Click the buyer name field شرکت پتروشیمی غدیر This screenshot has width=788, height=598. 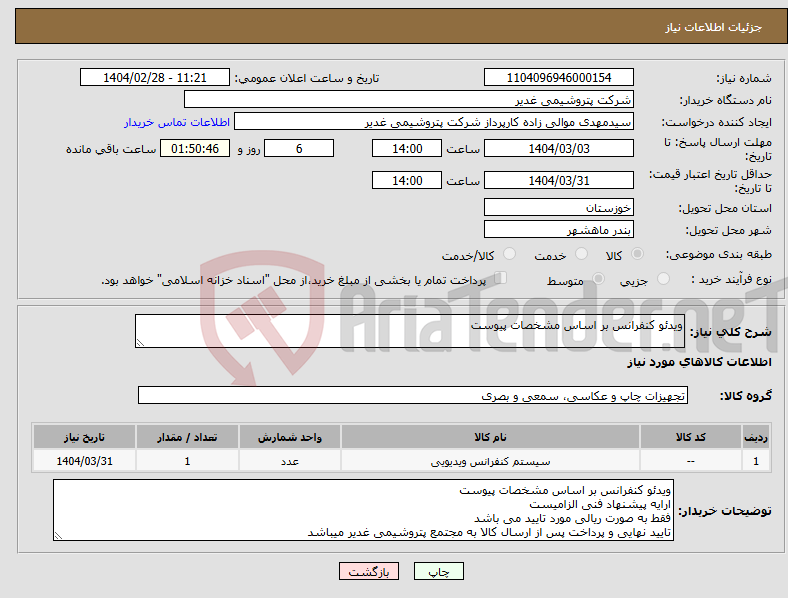[409, 99]
